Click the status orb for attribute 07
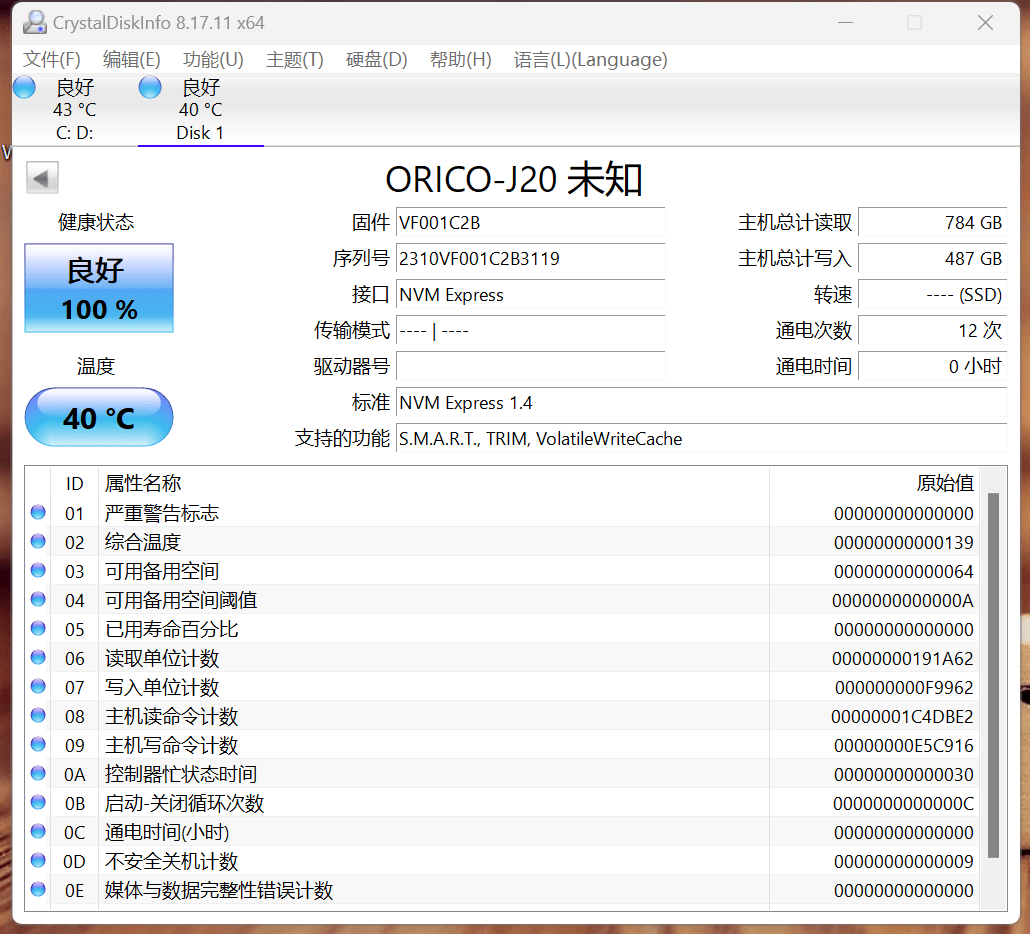 point(38,686)
